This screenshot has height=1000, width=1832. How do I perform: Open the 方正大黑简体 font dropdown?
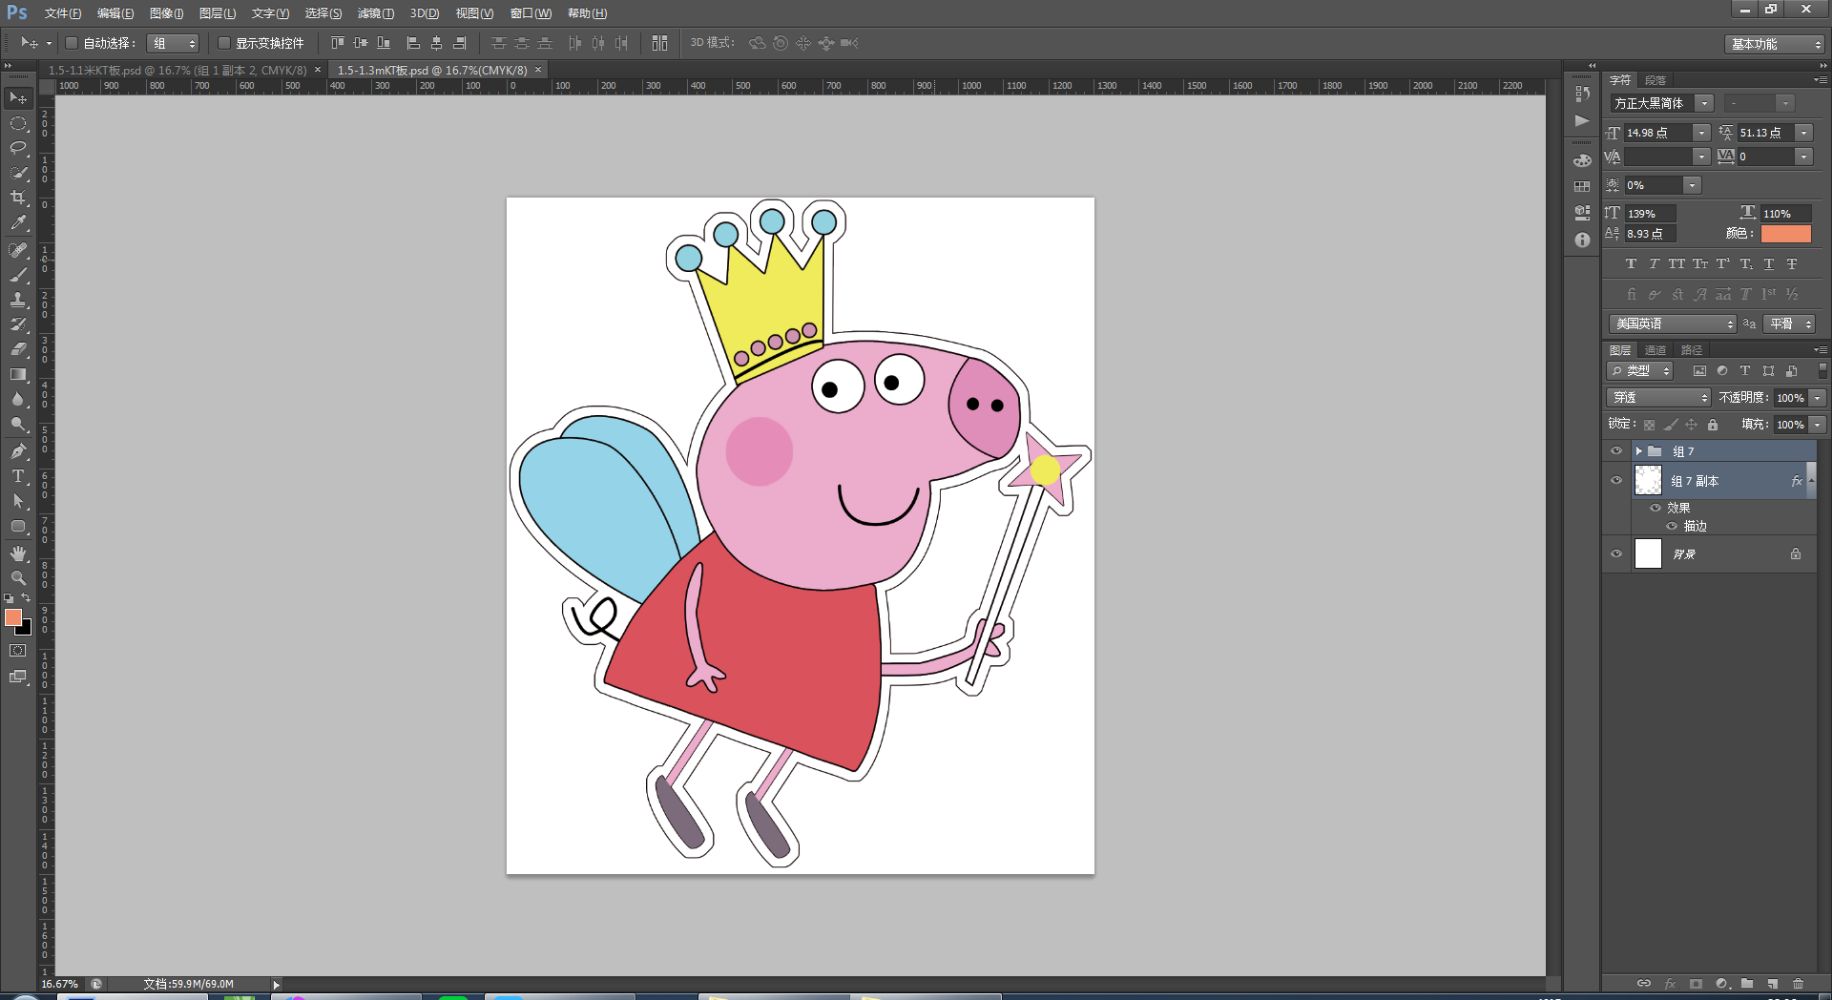(x=1704, y=103)
